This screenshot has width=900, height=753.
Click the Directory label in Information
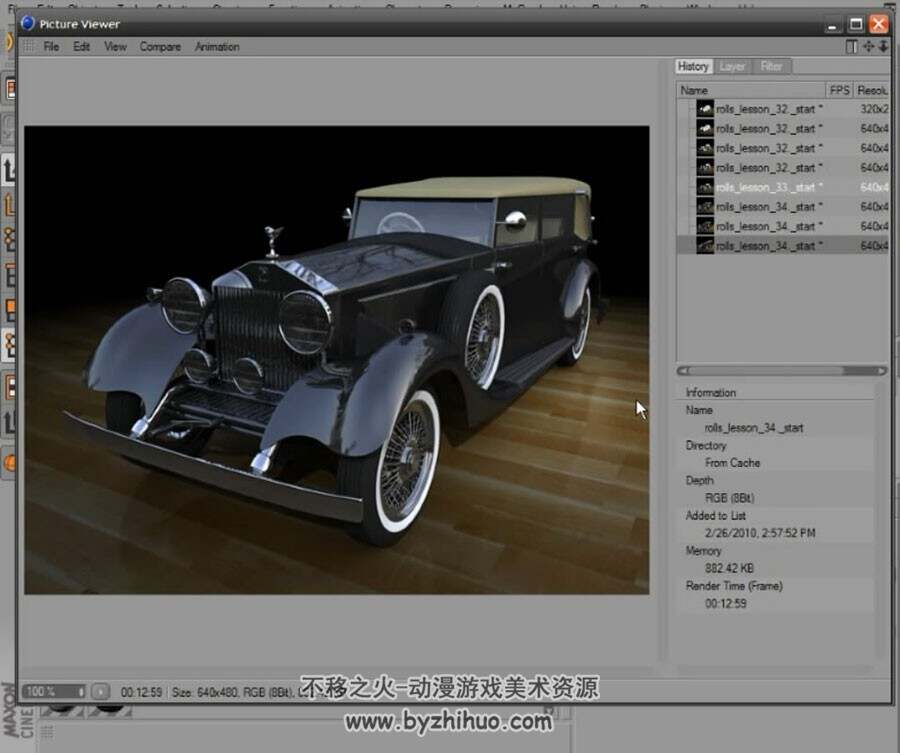click(x=705, y=445)
